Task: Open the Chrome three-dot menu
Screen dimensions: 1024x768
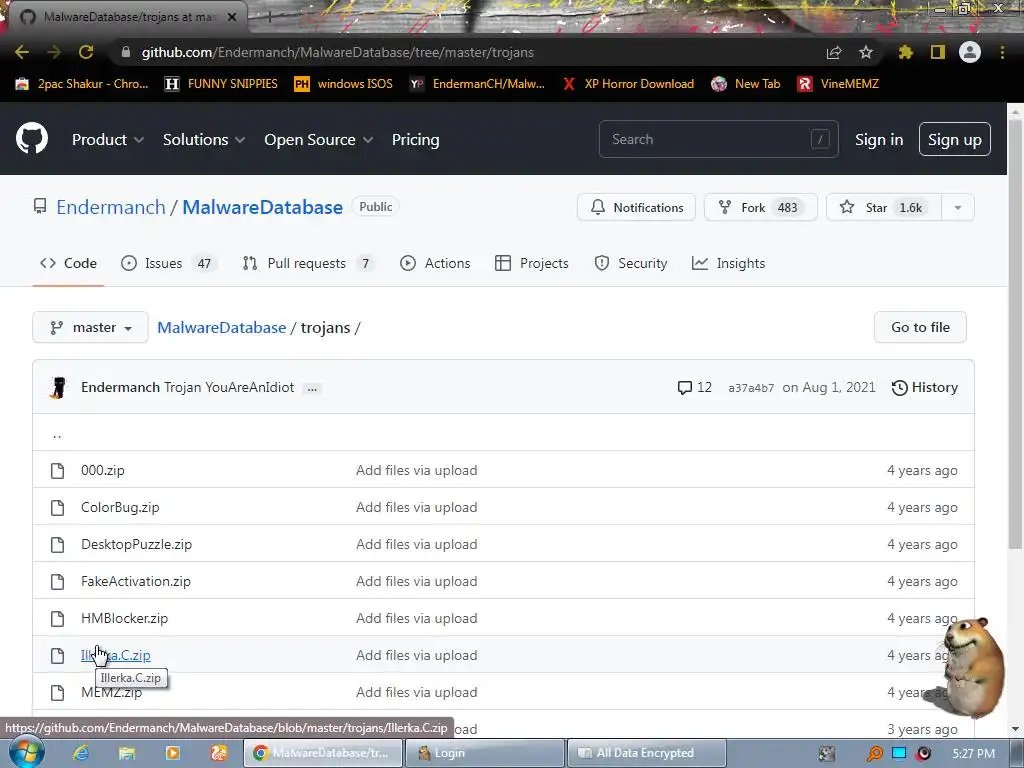Action: [x=1002, y=52]
